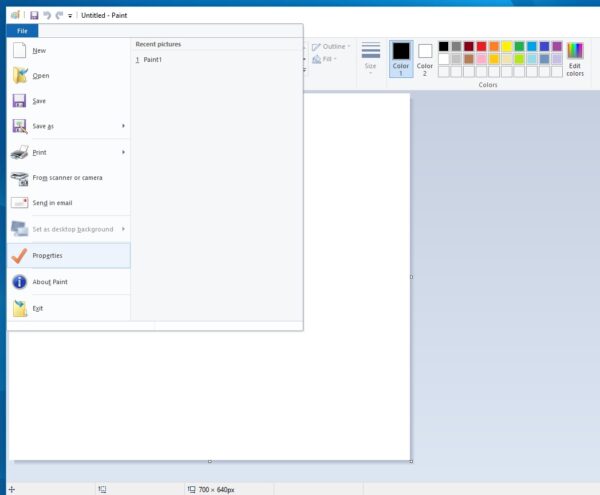The height and width of the screenshot is (495, 600).
Task: Open recent picture Paint1
Action: pyautogui.click(x=152, y=60)
